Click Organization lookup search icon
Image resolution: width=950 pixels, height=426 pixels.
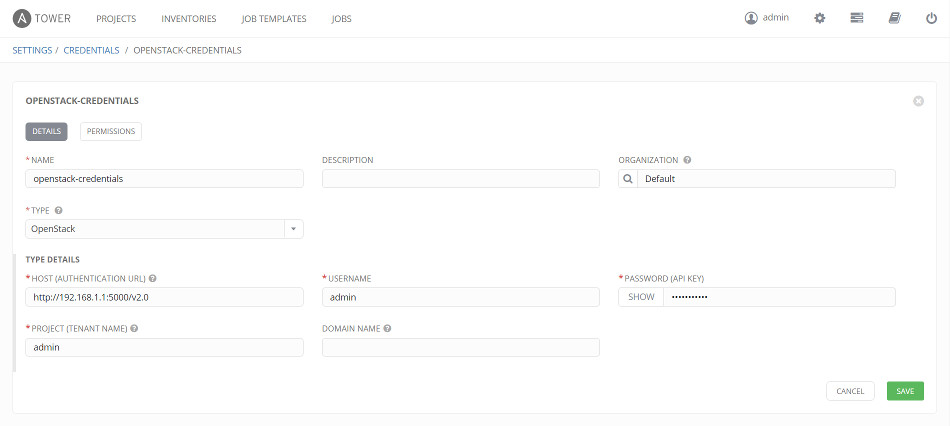pyautogui.click(x=628, y=179)
